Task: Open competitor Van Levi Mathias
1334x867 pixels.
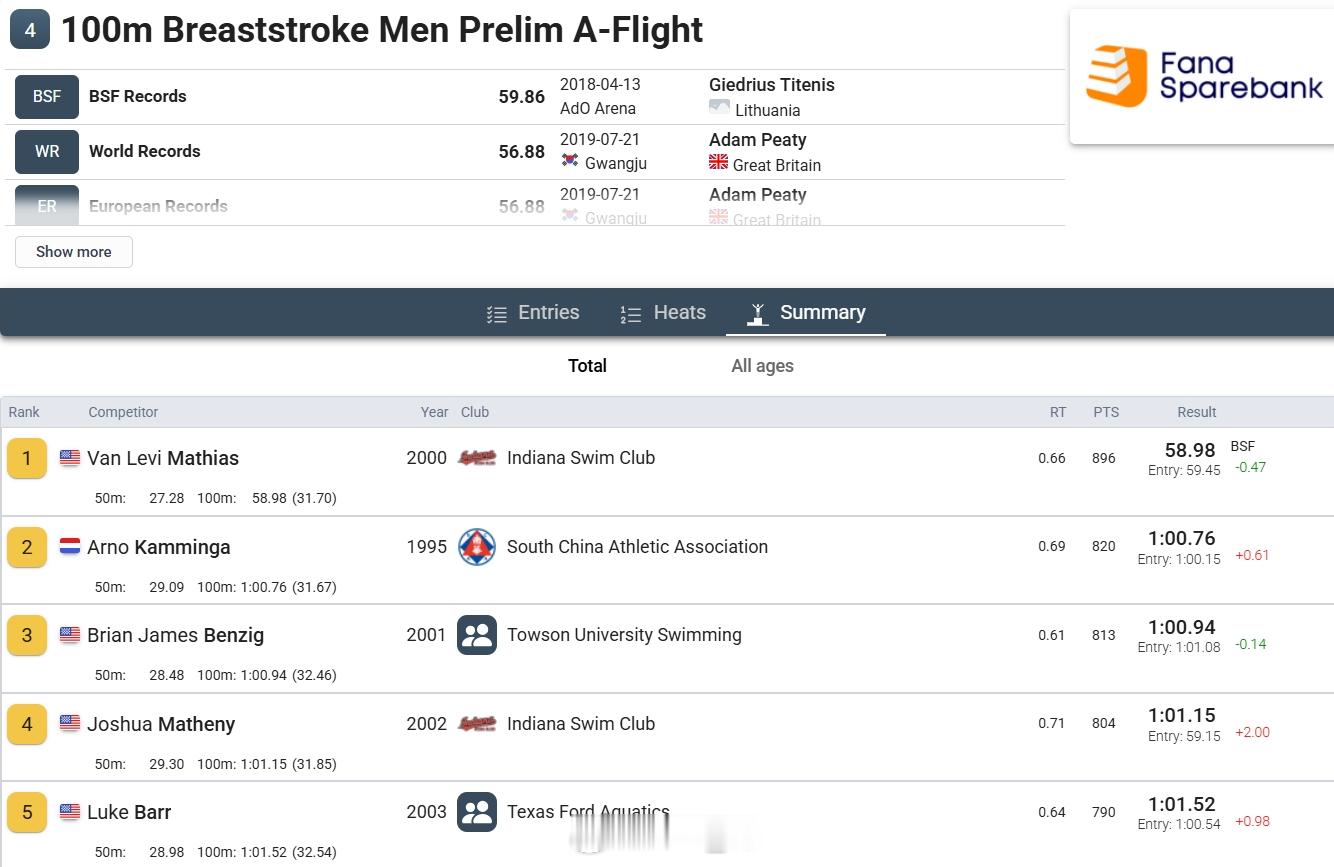Action: tap(163, 458)
